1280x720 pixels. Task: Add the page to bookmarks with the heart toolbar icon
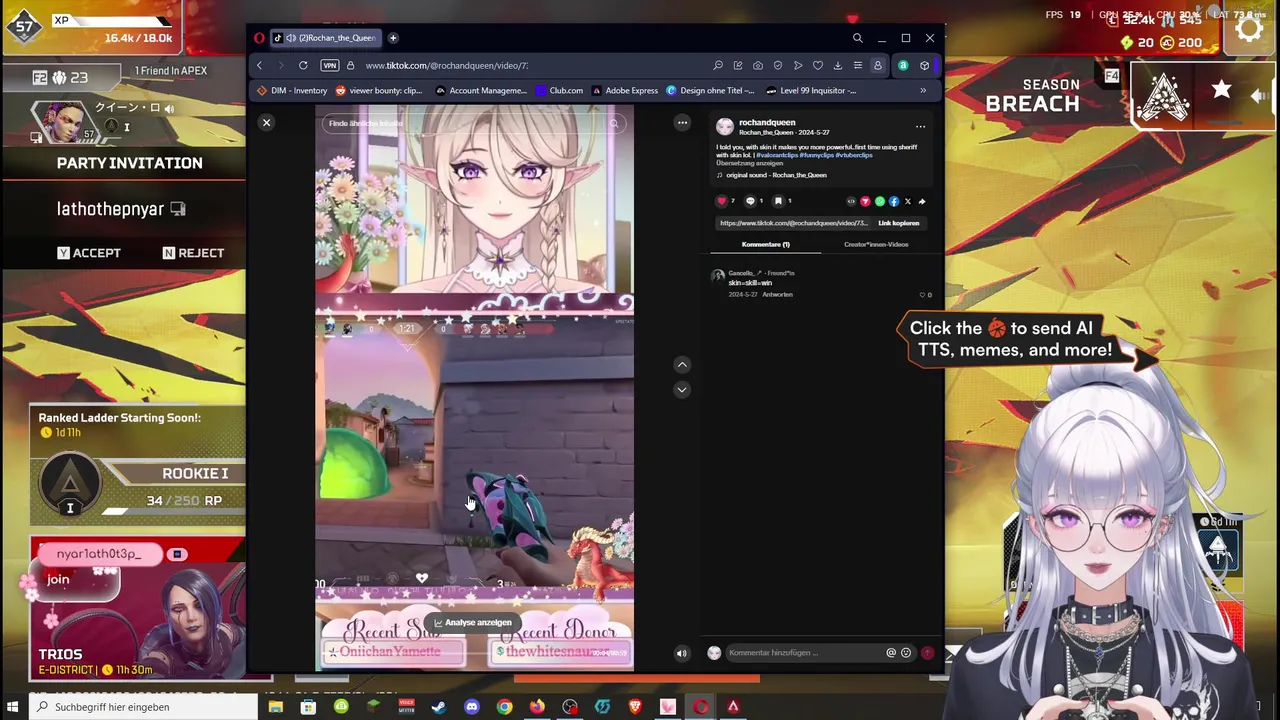point(818,65)
